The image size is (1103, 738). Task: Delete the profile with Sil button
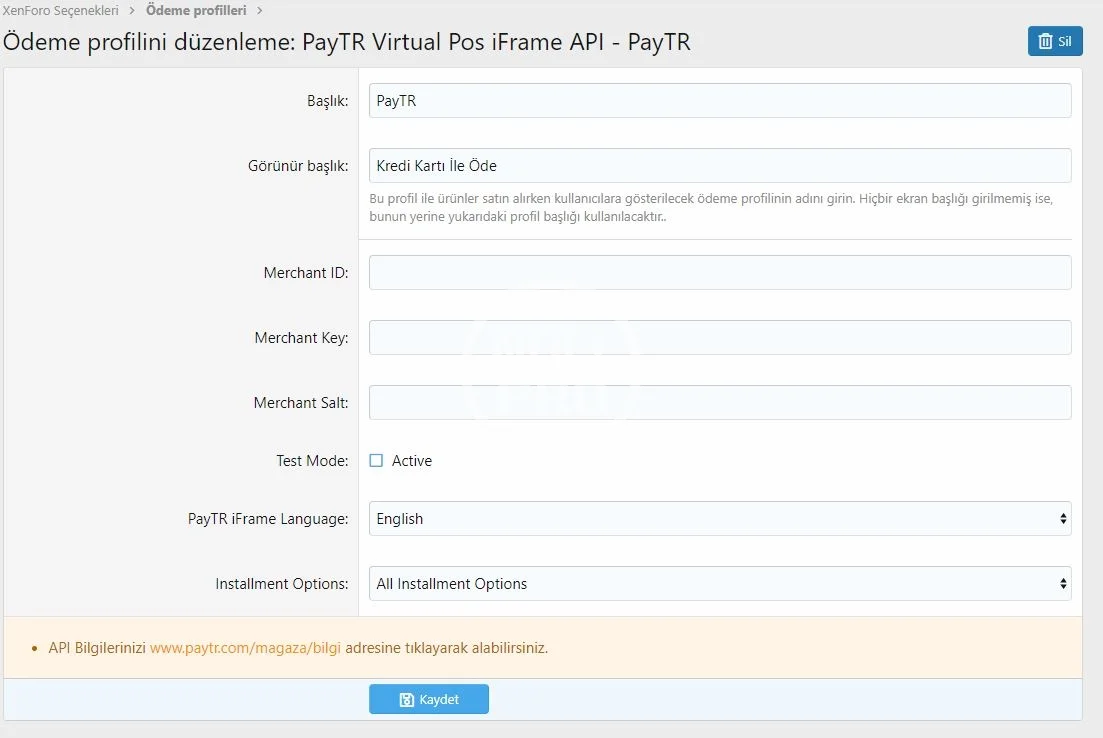tap(1055, 41)
